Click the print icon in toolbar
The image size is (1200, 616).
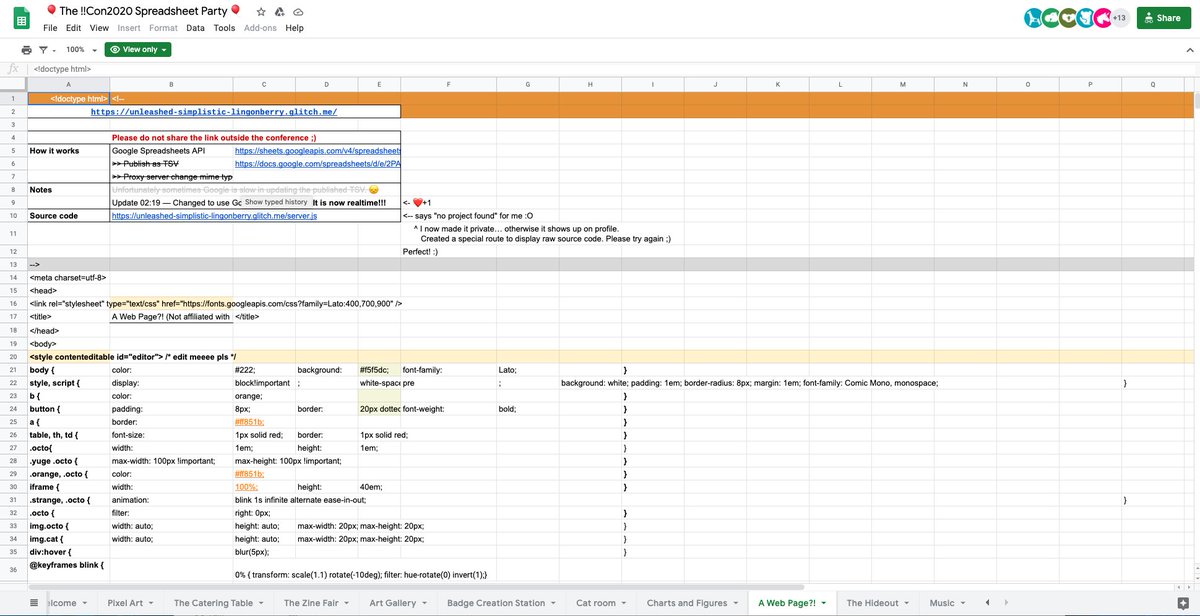(26, 49)
